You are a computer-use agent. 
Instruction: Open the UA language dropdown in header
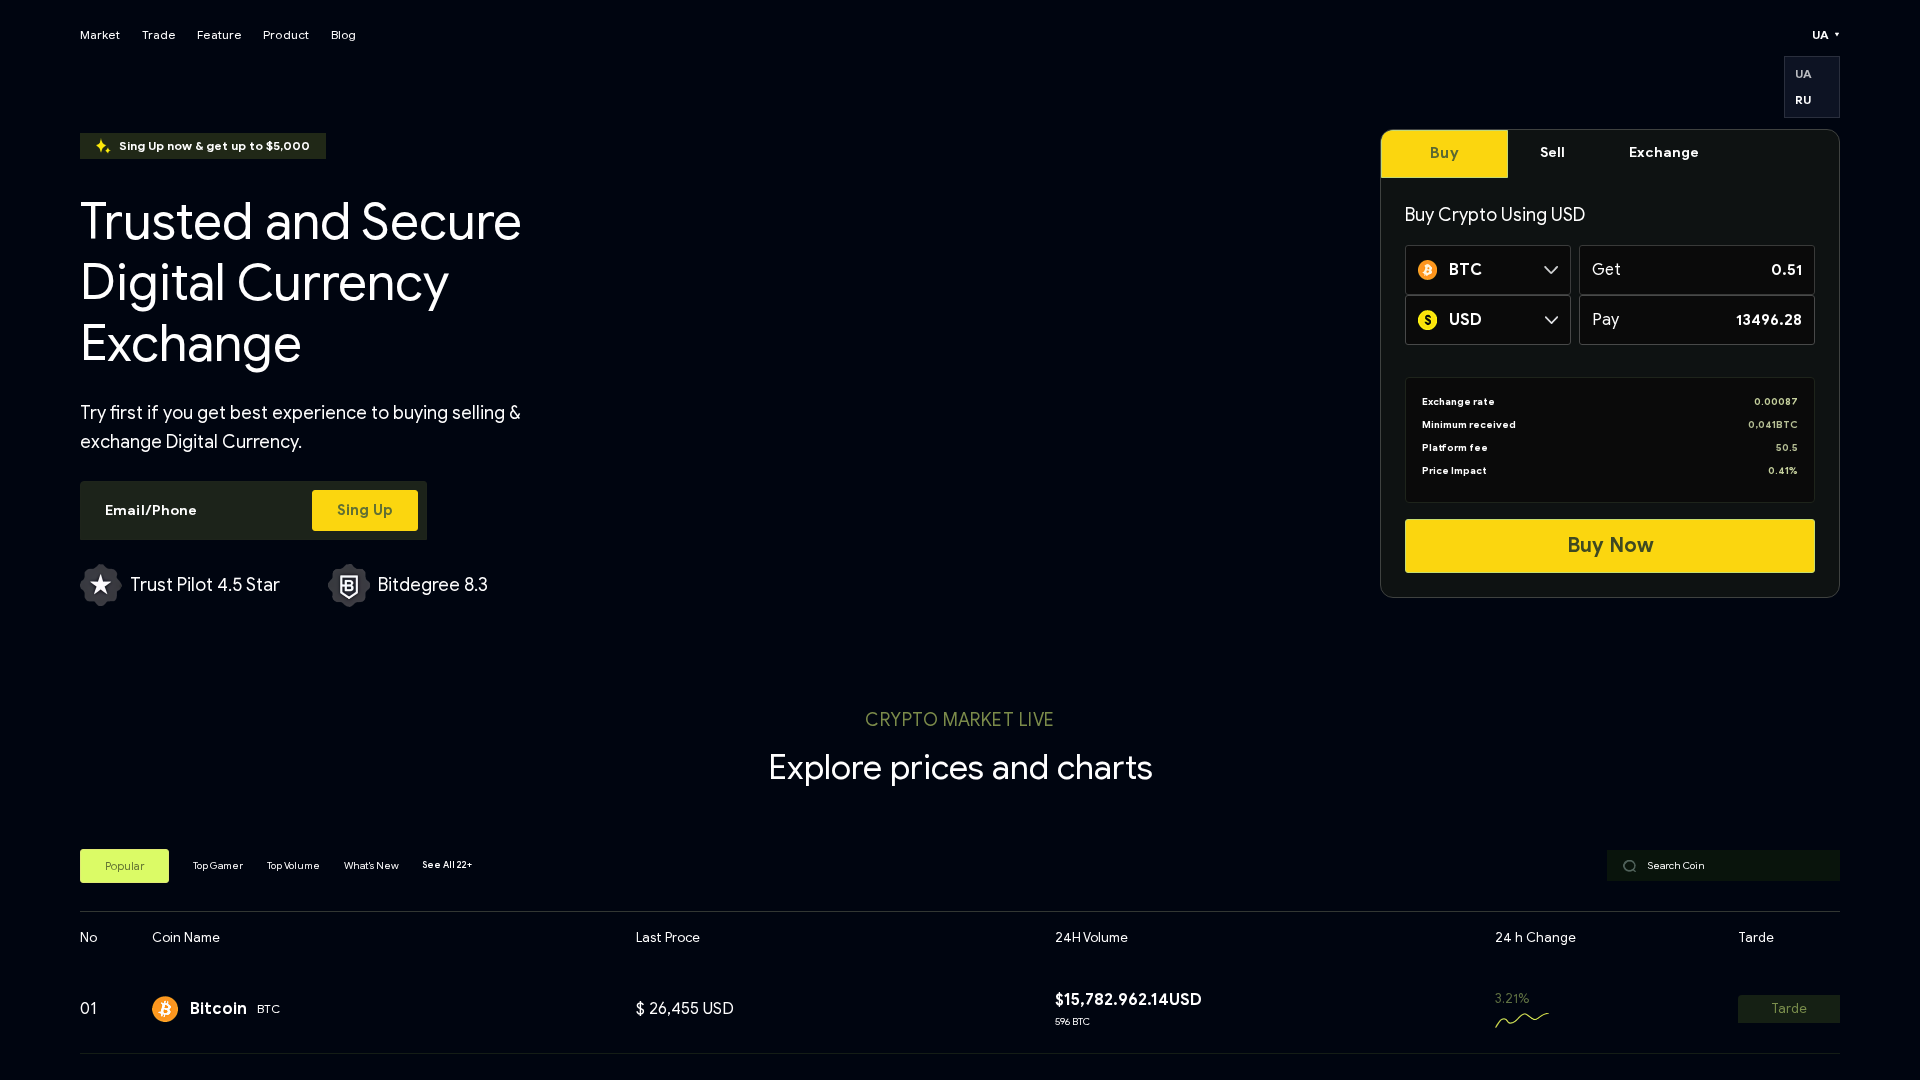1826,35
